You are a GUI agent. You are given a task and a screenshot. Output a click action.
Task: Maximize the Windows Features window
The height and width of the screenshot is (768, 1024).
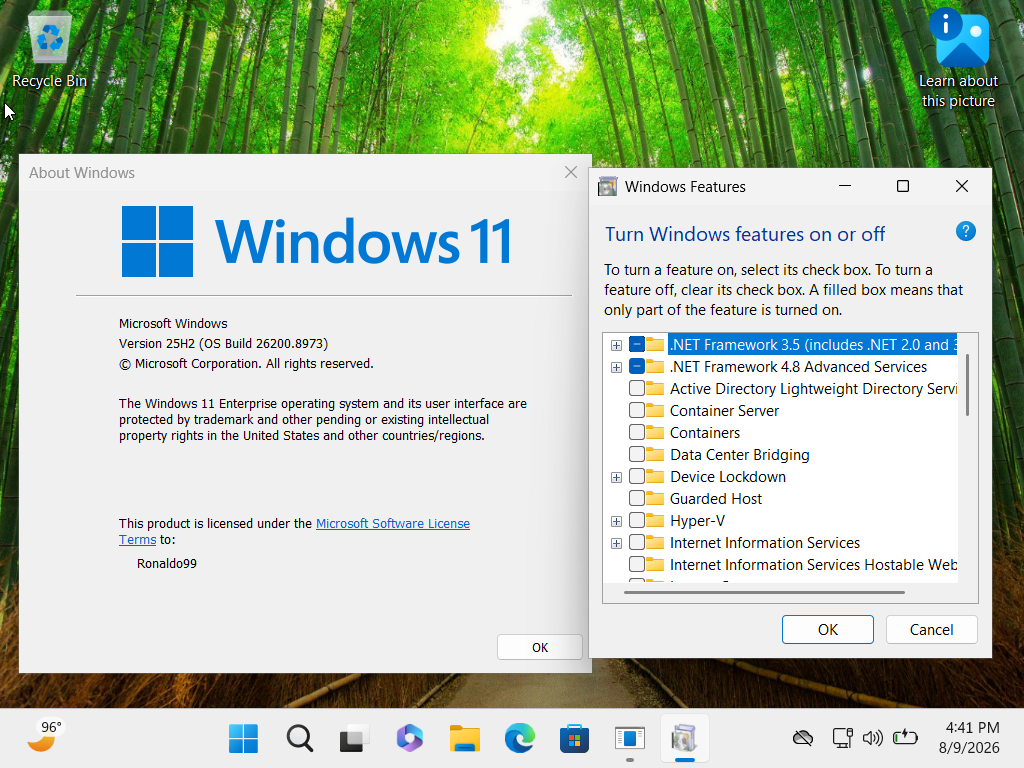(903, 186)
